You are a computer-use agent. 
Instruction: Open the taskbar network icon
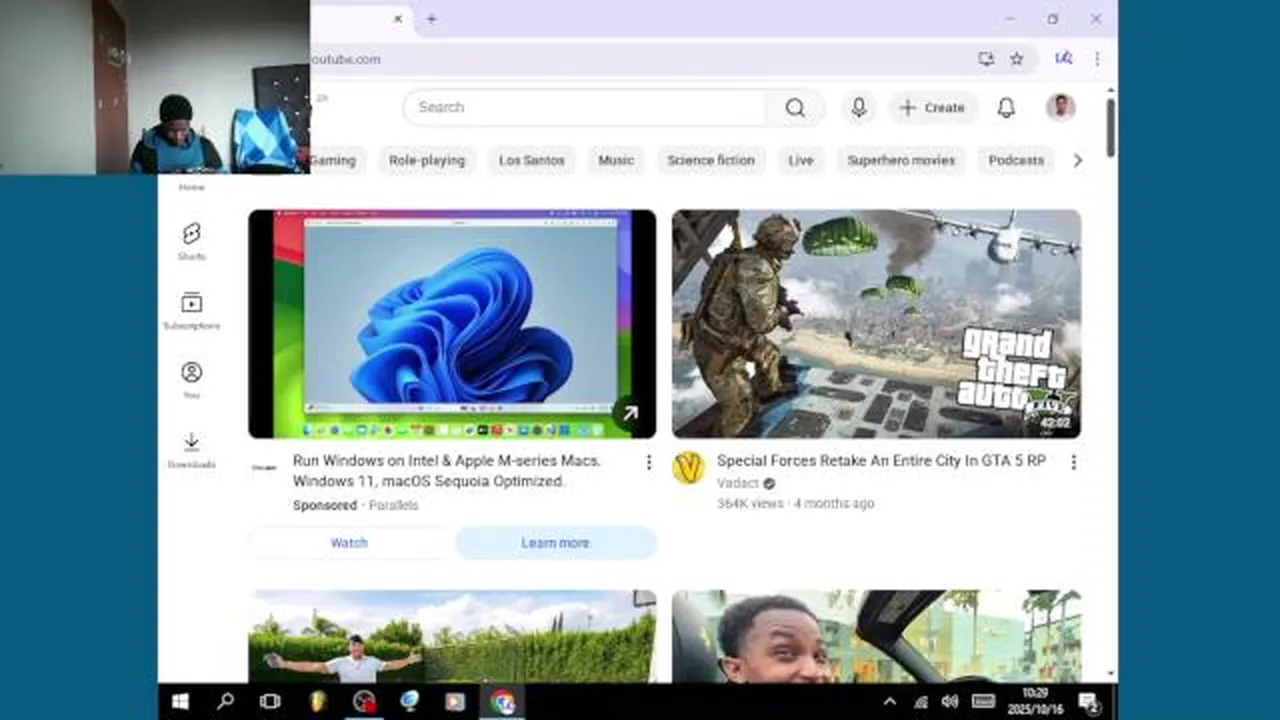921,702
